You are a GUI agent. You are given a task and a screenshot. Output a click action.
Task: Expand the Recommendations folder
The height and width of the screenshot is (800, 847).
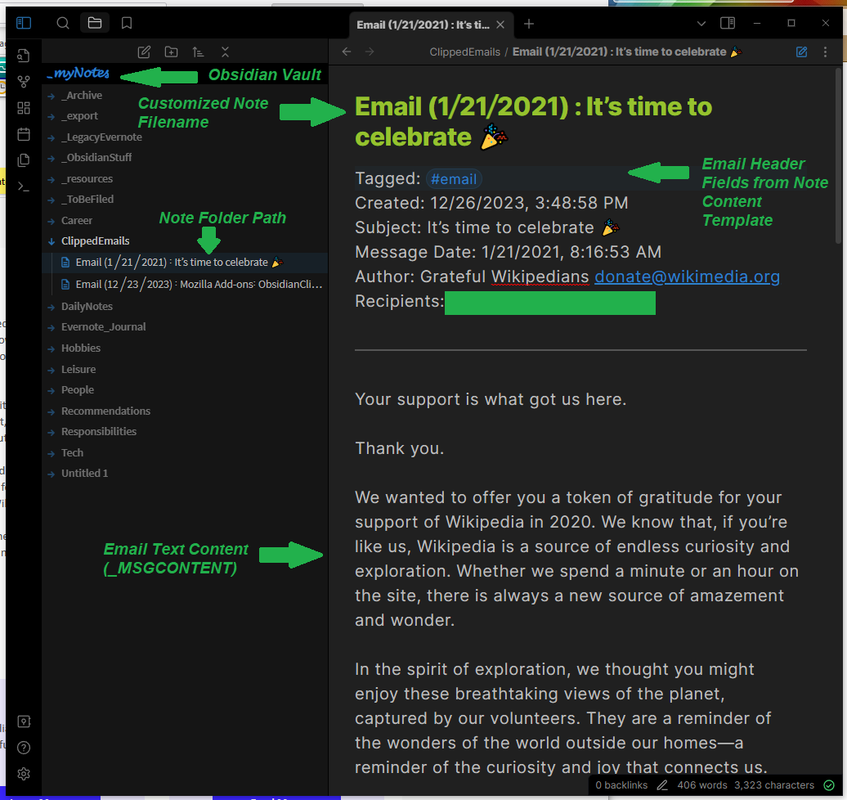pos(106,411)
